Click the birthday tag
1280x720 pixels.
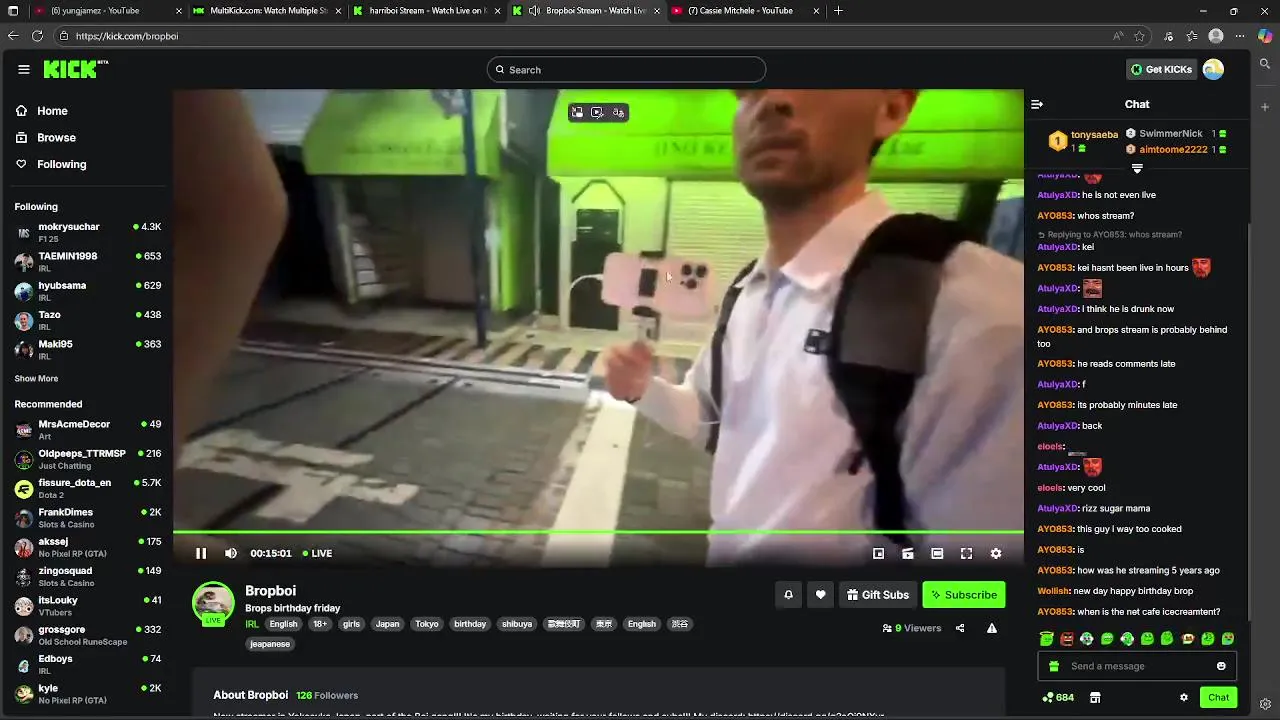(x=470, y=624)
